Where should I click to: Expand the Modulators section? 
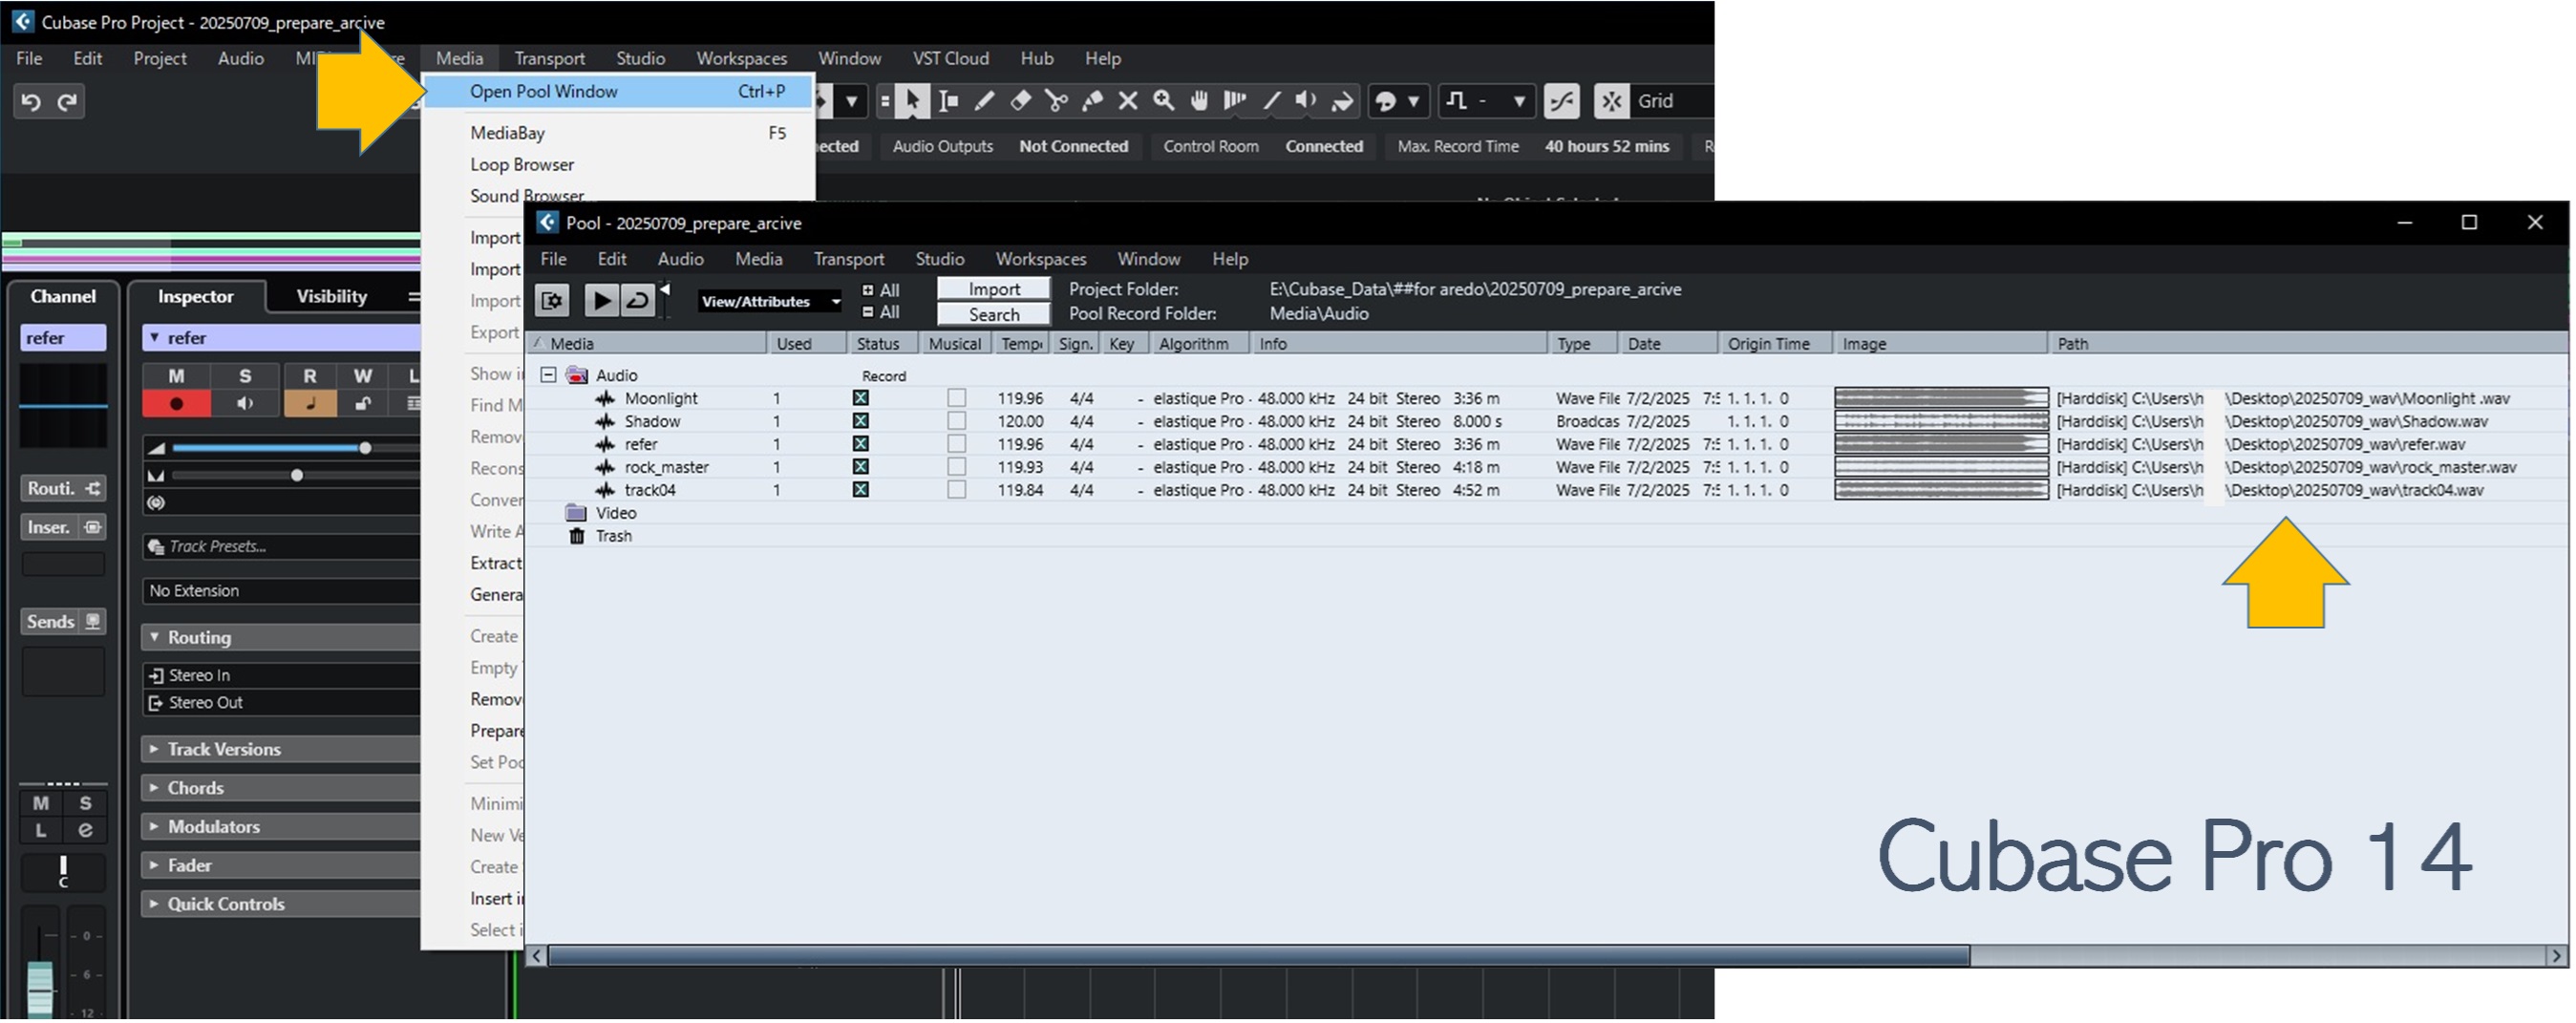point(154,827)
